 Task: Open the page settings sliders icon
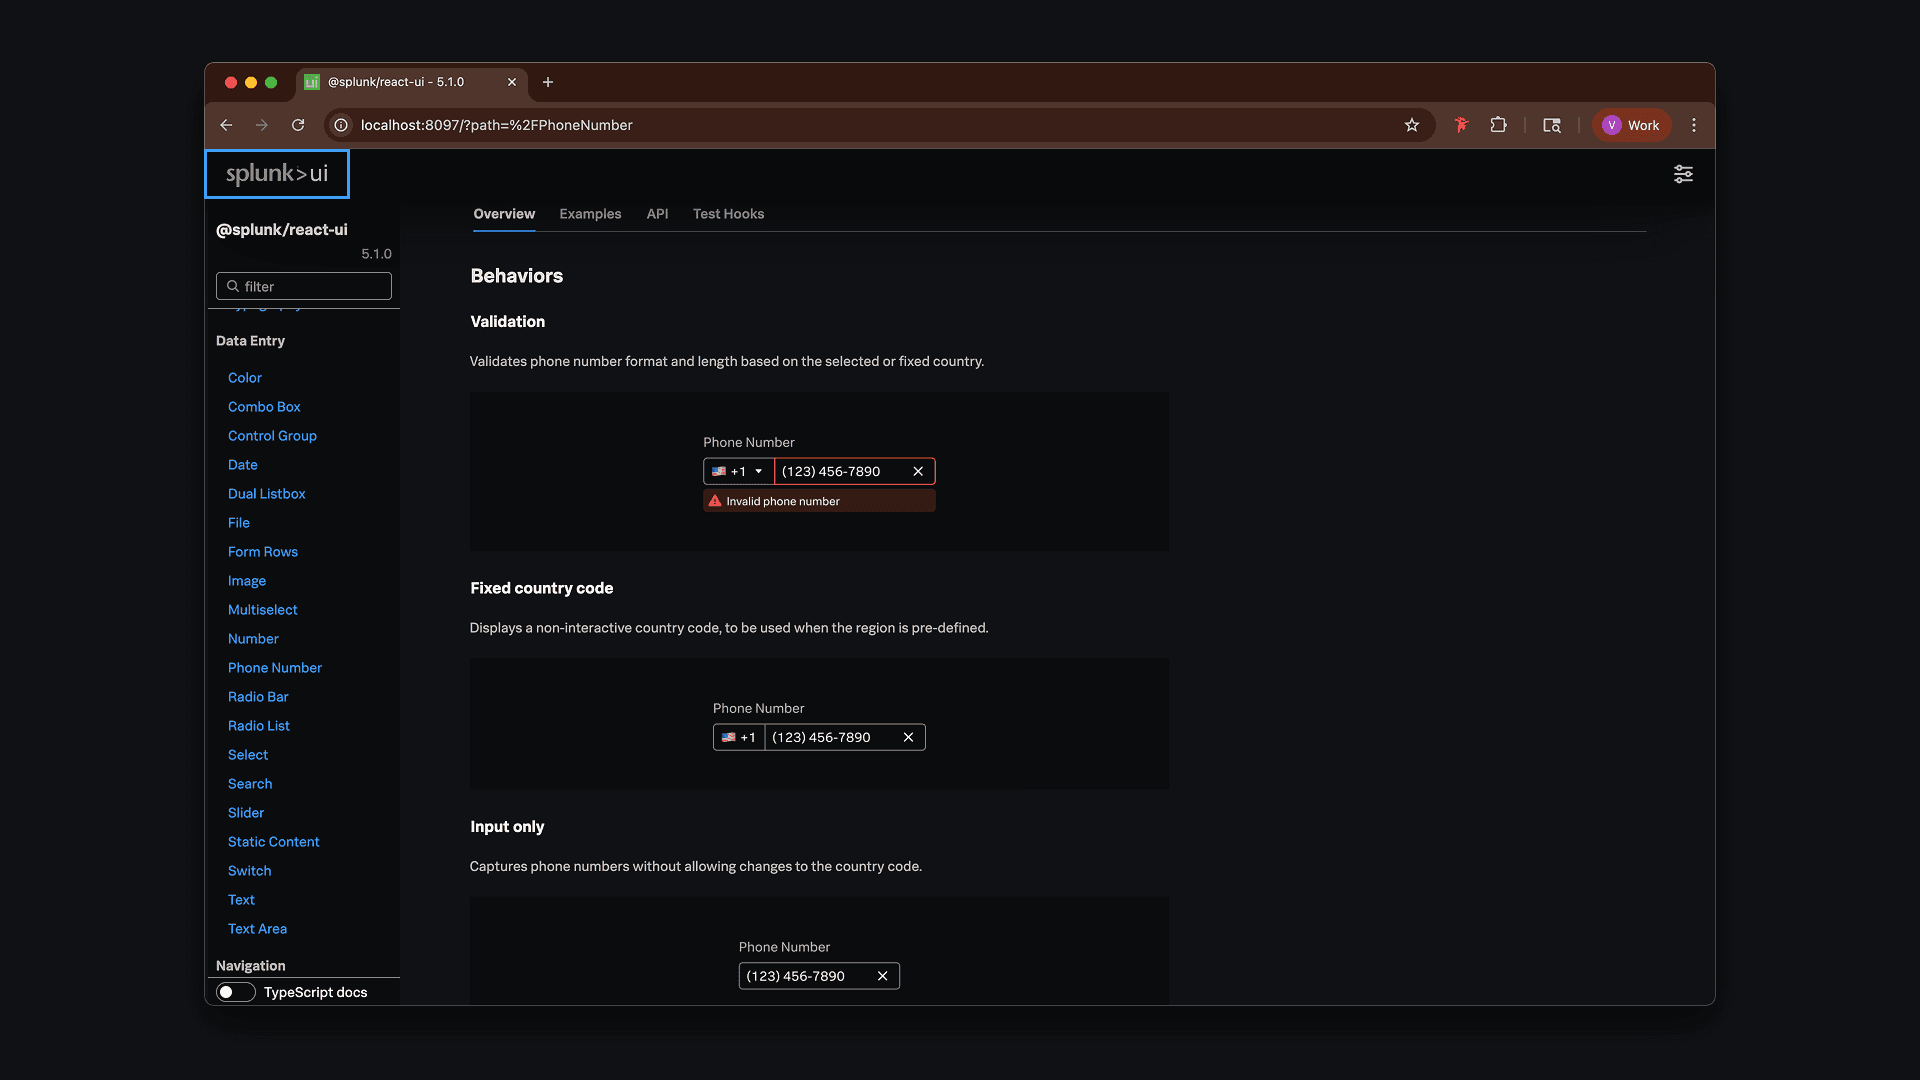[1683, 174]
